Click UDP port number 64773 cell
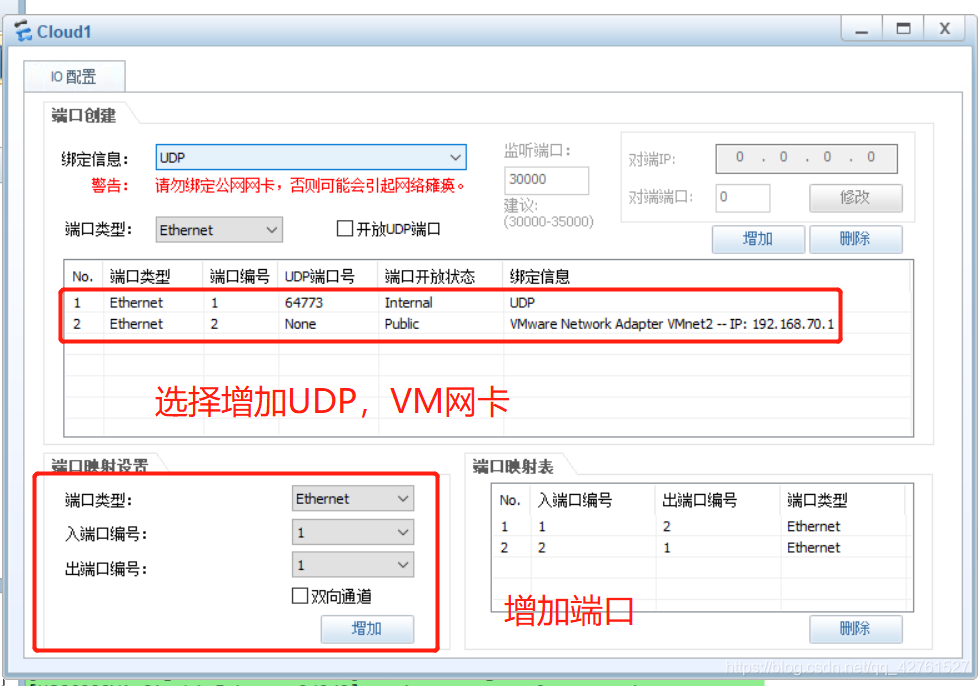Screen dimensions: 979x686 tap(304, 303)
